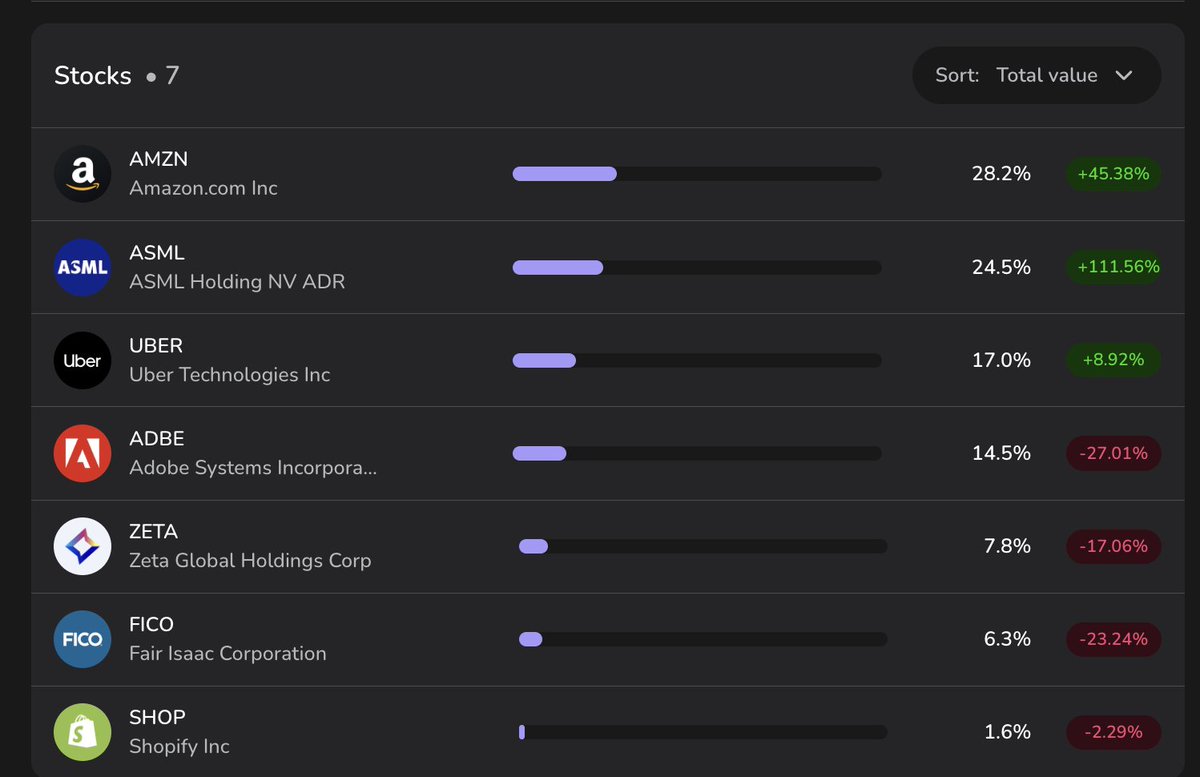Click the ASML Holding NV ADR name
Viewport: 1200px width, 777px height.
coord(237,282)
